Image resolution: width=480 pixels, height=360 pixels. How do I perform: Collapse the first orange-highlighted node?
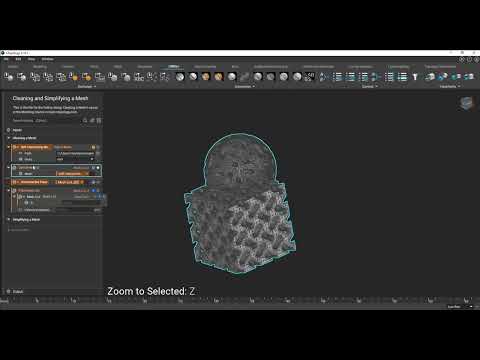9,147
